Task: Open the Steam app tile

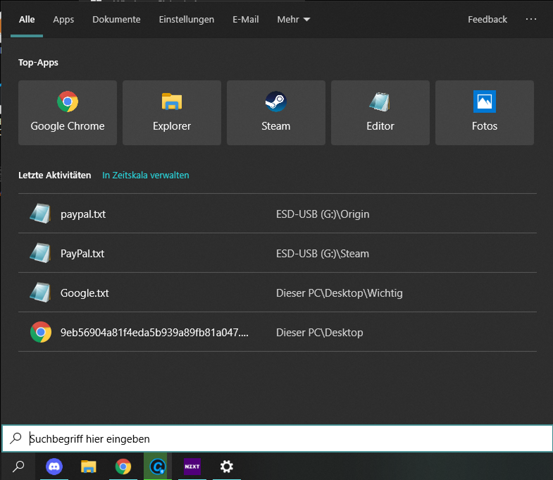Action: pos(276,113)
